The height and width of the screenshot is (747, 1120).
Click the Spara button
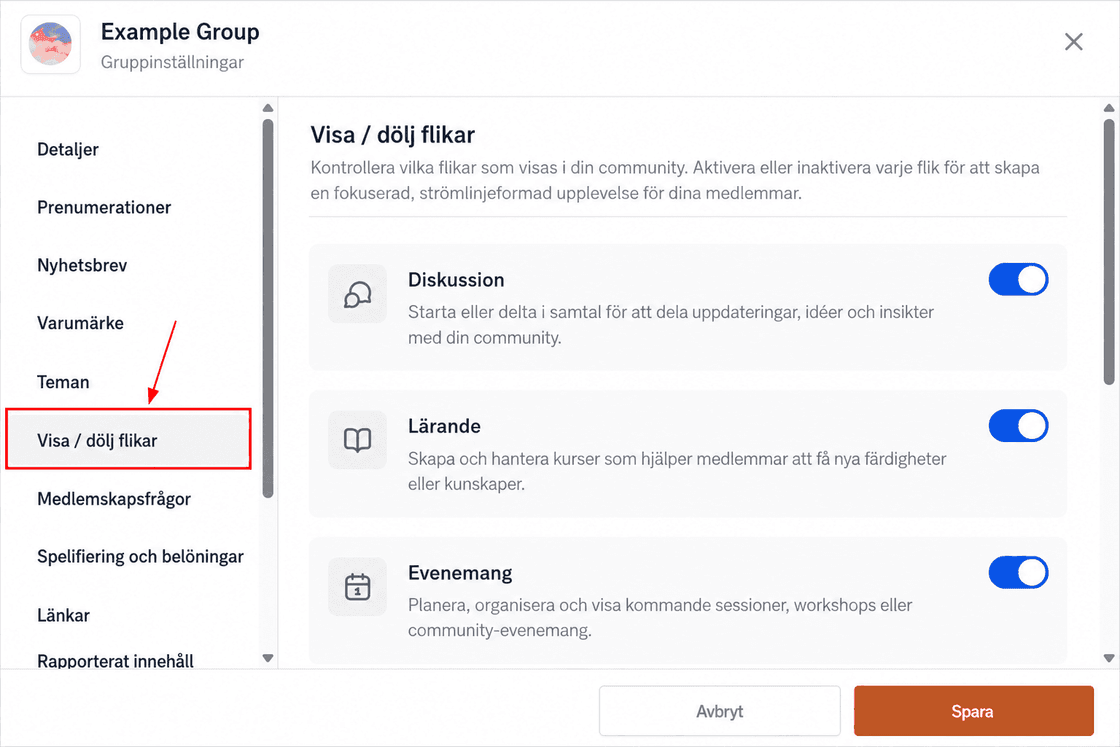click(x=974, y=711)
